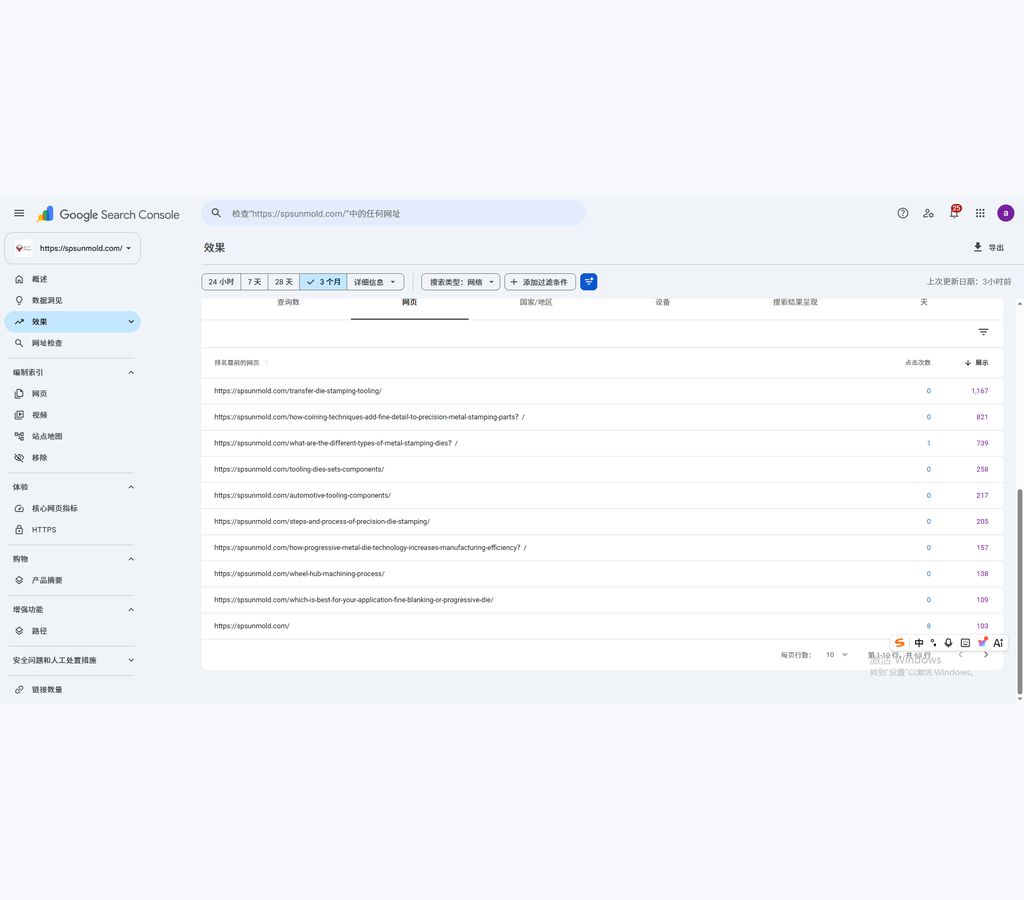Image resolution: width=1024 pixels, height=900 pixels.
Task: Select the 7 天 date range
Action: tap(254, 281)
